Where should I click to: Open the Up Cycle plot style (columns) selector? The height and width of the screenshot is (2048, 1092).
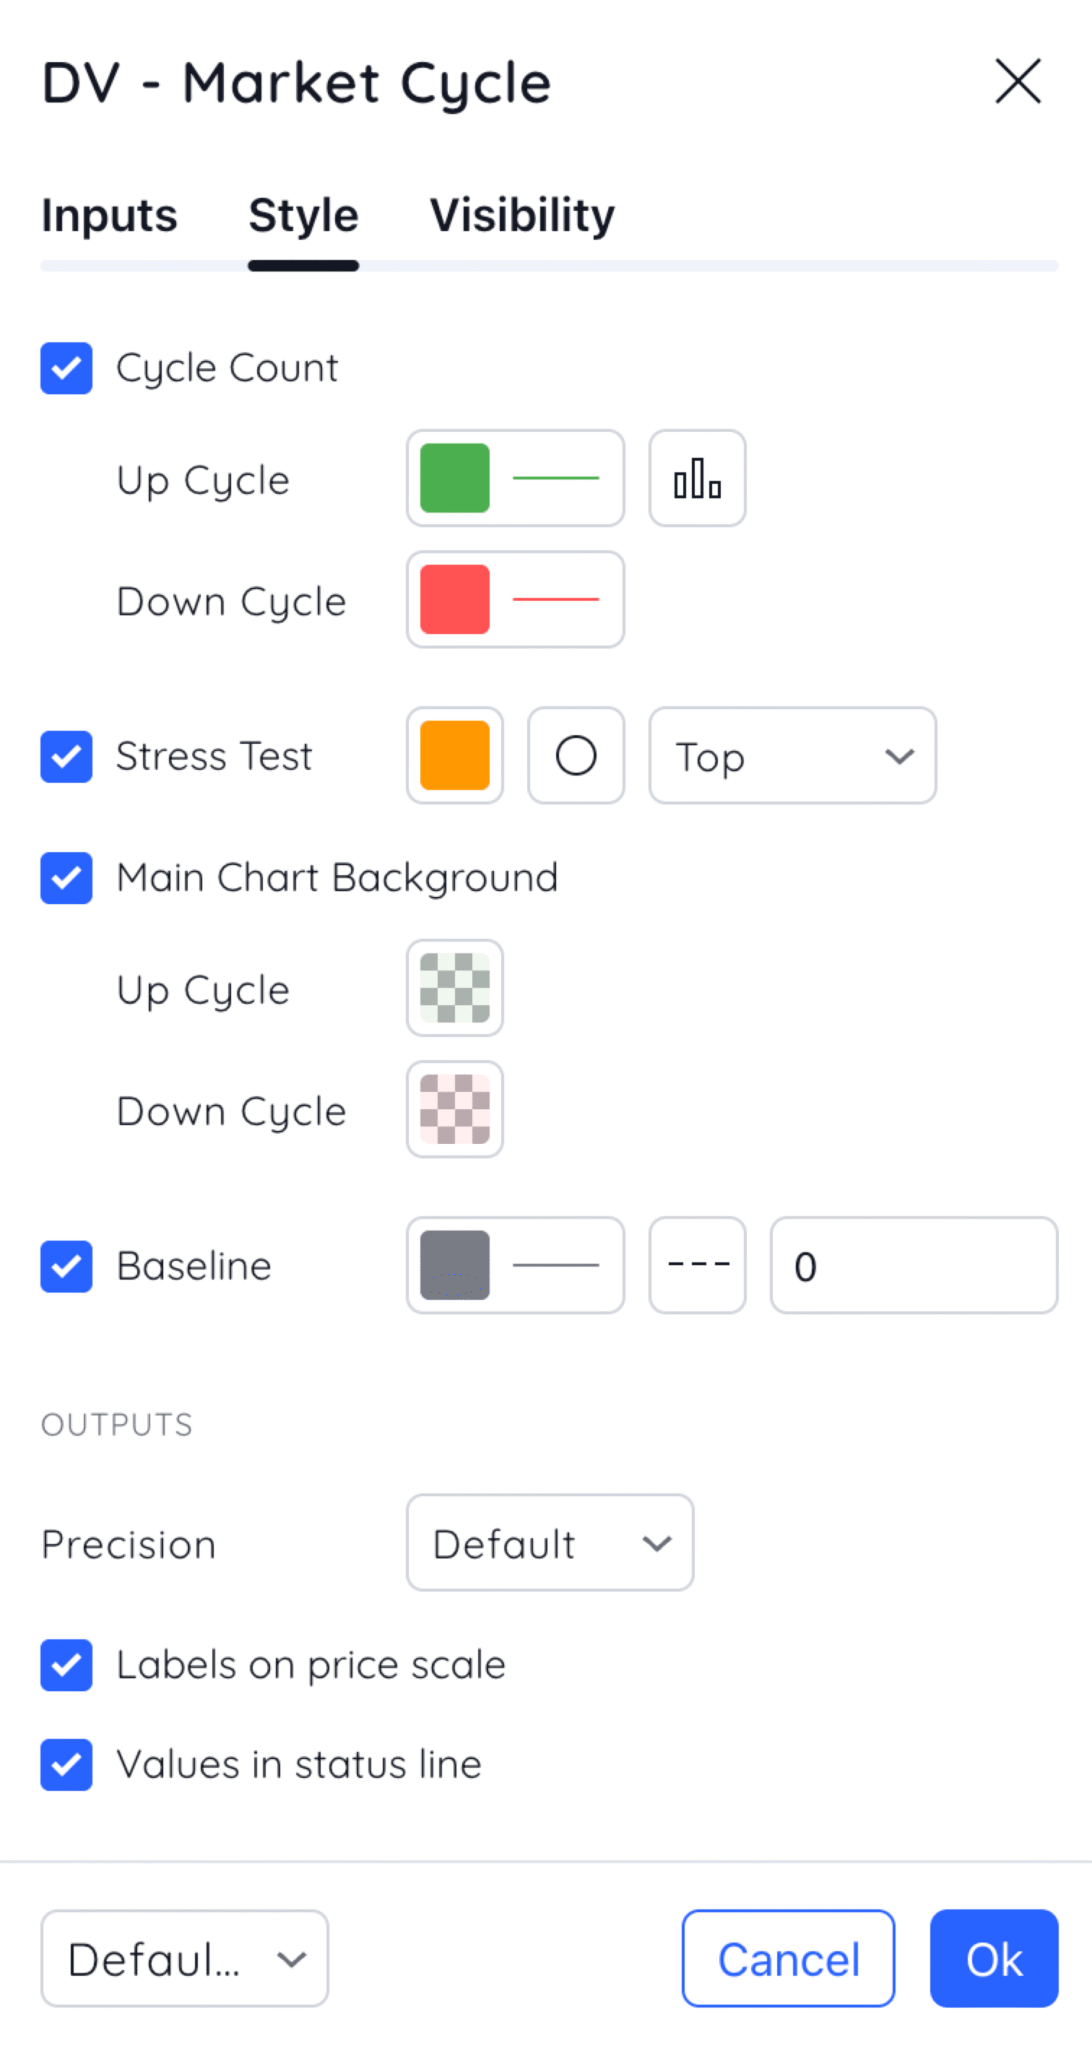[697, 478]
